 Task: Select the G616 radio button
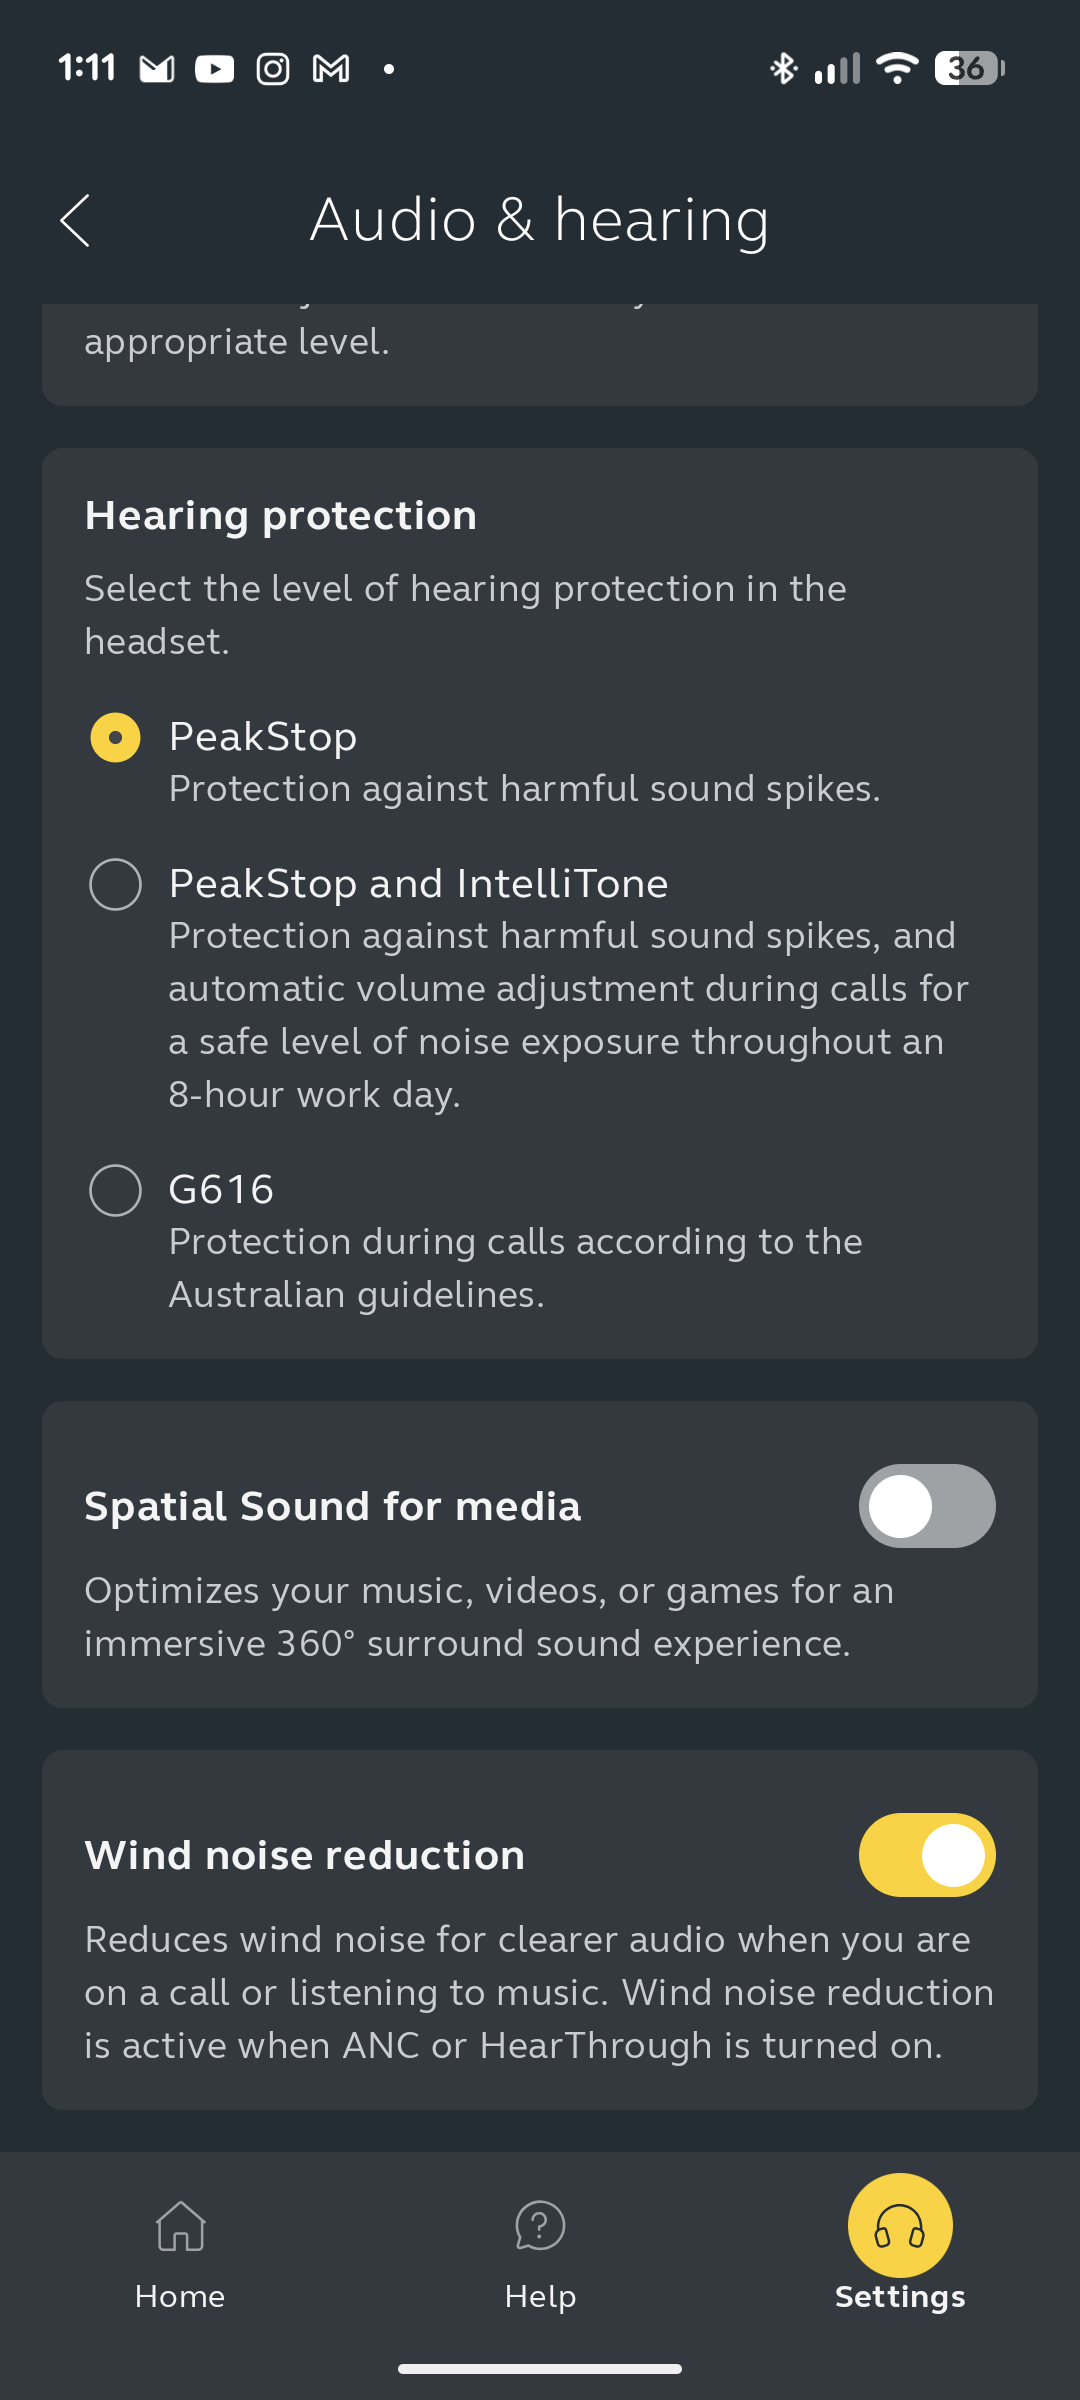116,1190
